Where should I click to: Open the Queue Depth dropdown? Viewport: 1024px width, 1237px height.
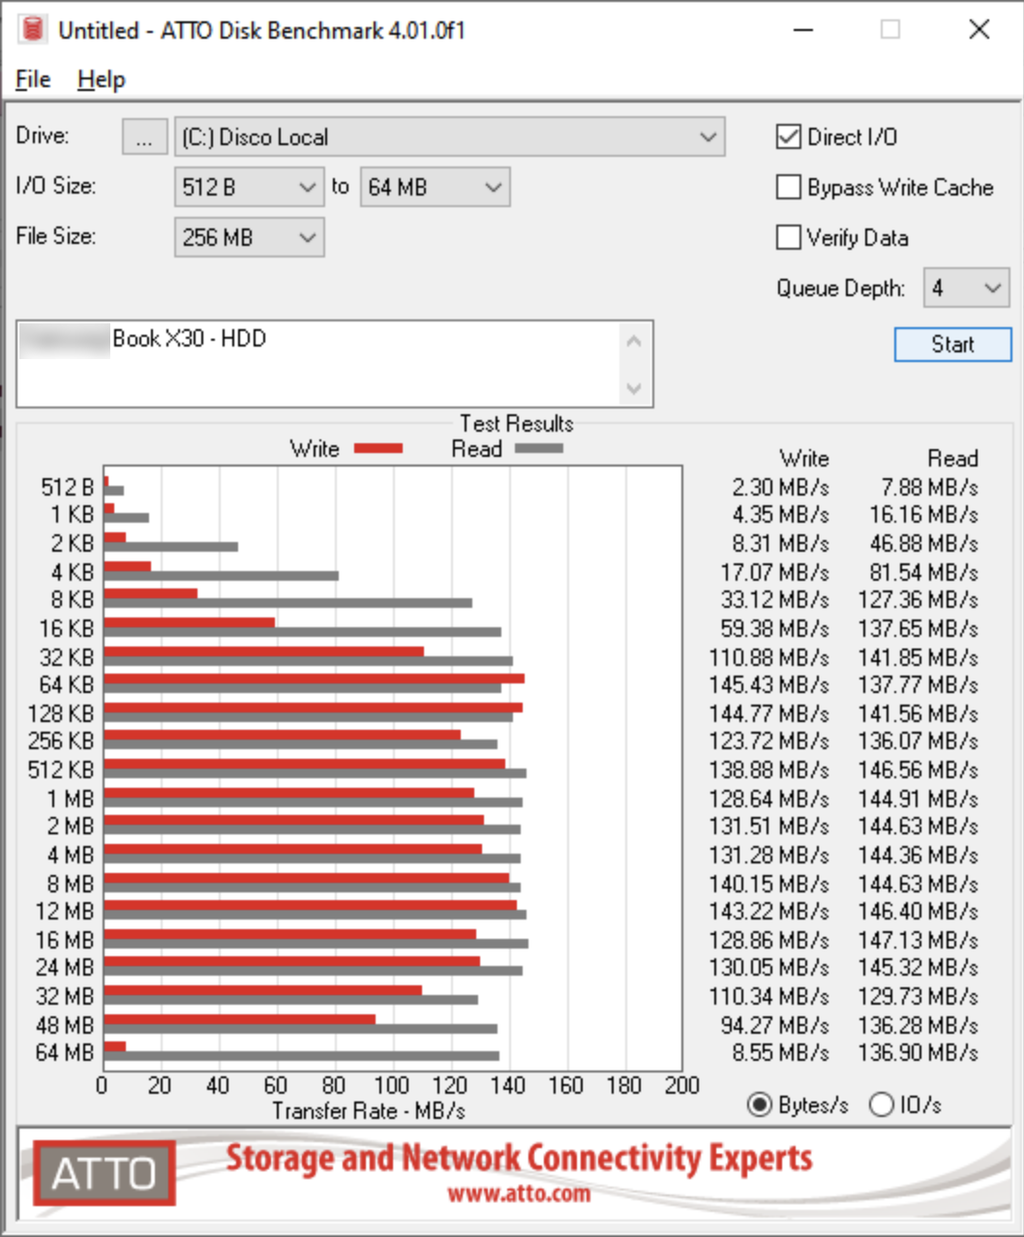coord(966,288)
